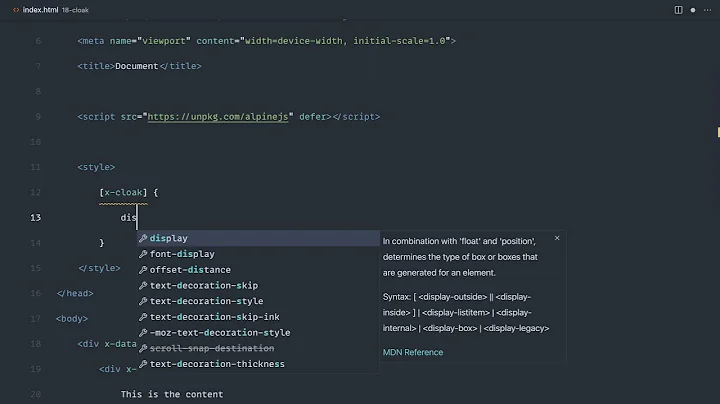Click unsaved changes dot indicator
This screenshot has width=720, height=404.
tap(692, 10)
